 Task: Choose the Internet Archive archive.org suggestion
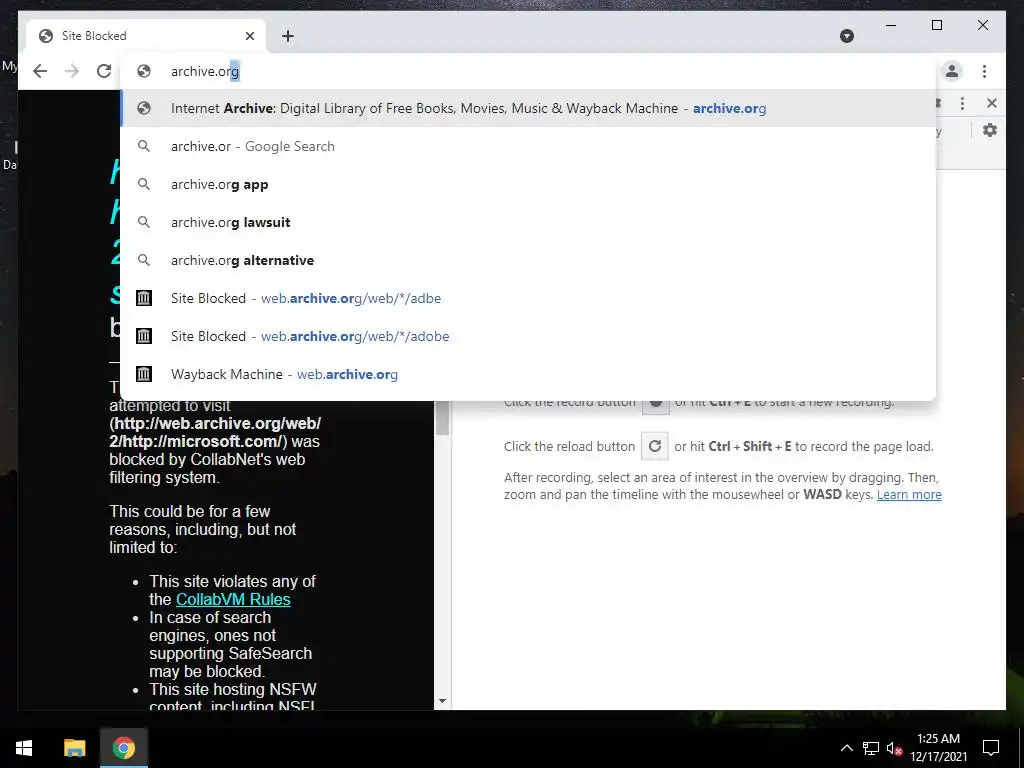tap(528, 108)
